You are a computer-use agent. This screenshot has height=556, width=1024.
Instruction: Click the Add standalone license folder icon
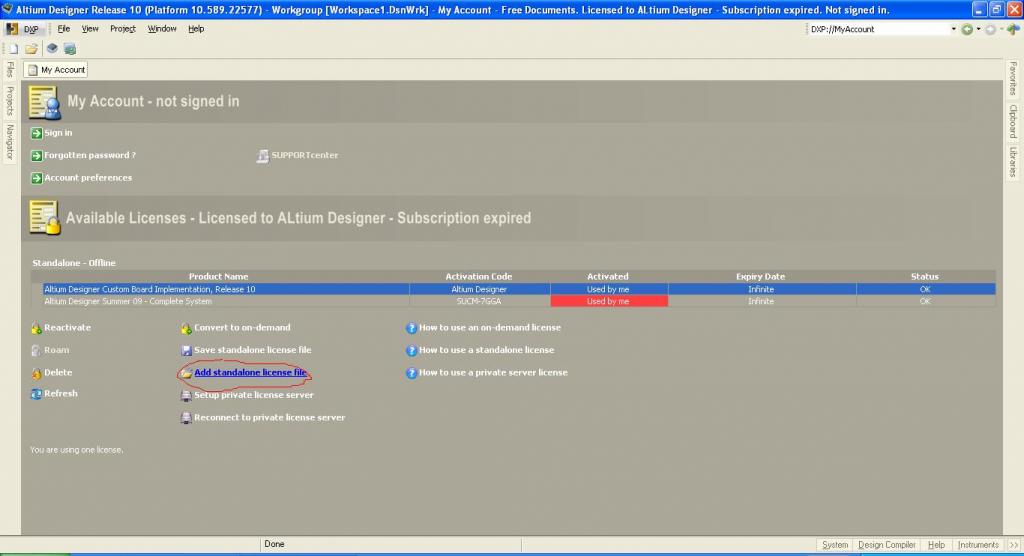coord(186,373)
